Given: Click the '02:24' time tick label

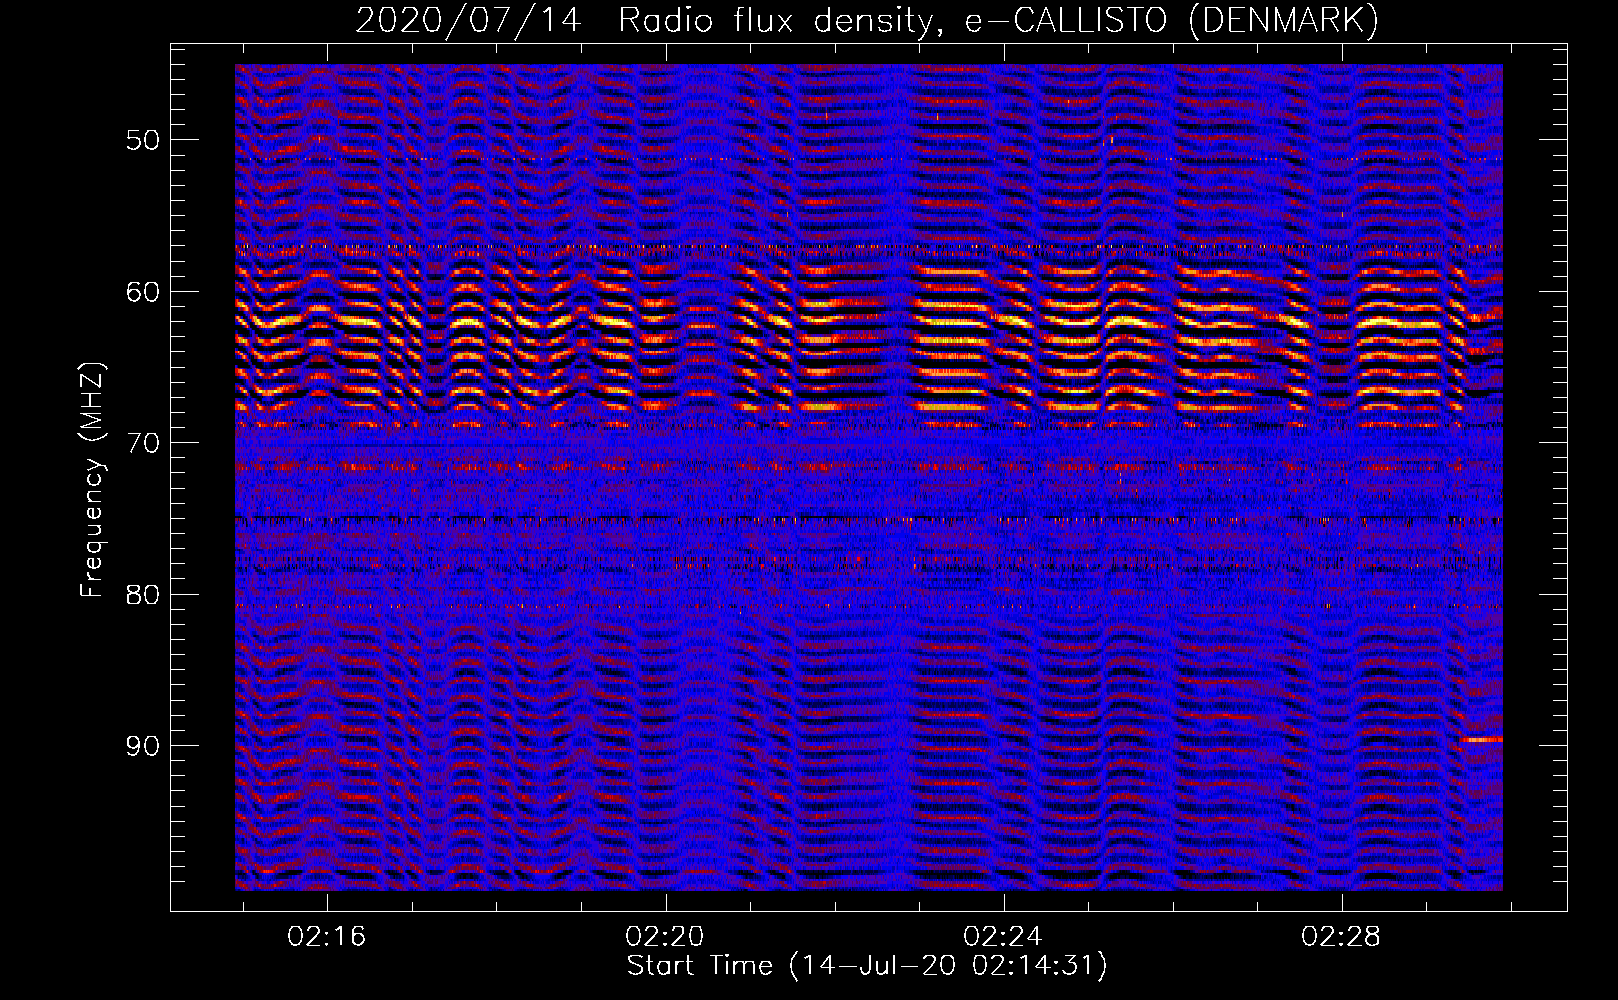Looking at the screenshot, I should click(x=1003, y=937).
